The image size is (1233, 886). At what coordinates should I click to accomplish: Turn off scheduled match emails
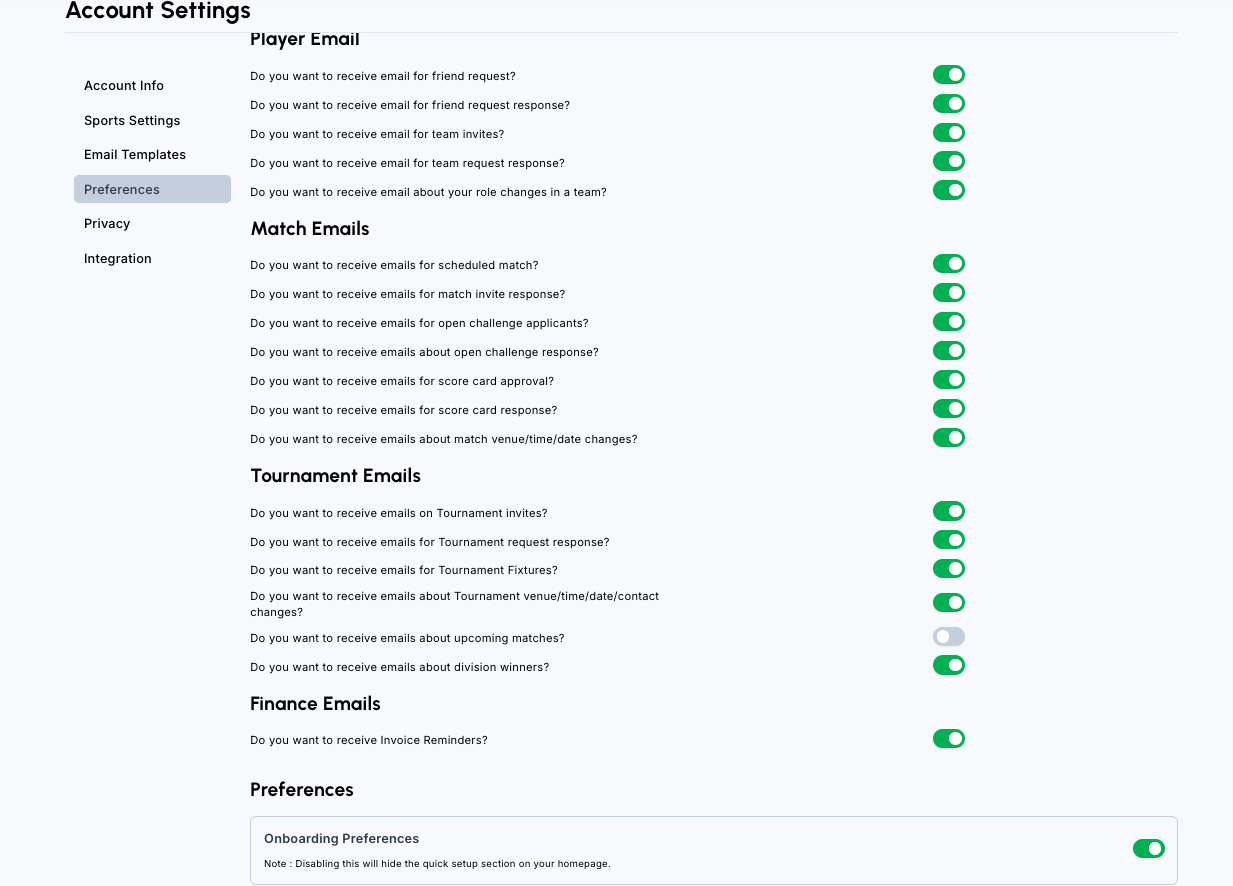pos(948,264)
